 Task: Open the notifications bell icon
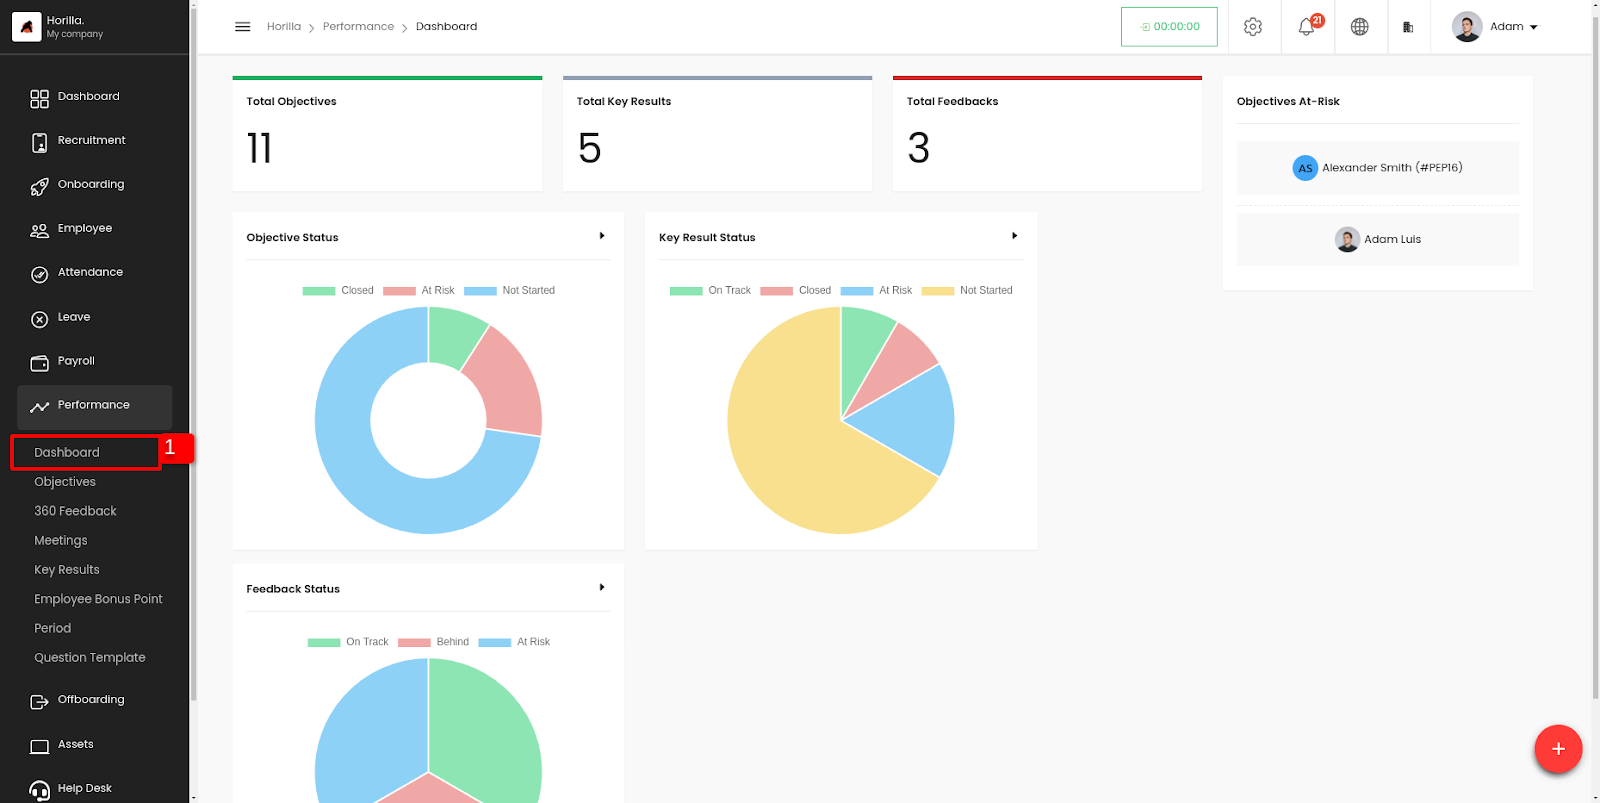1306,28
